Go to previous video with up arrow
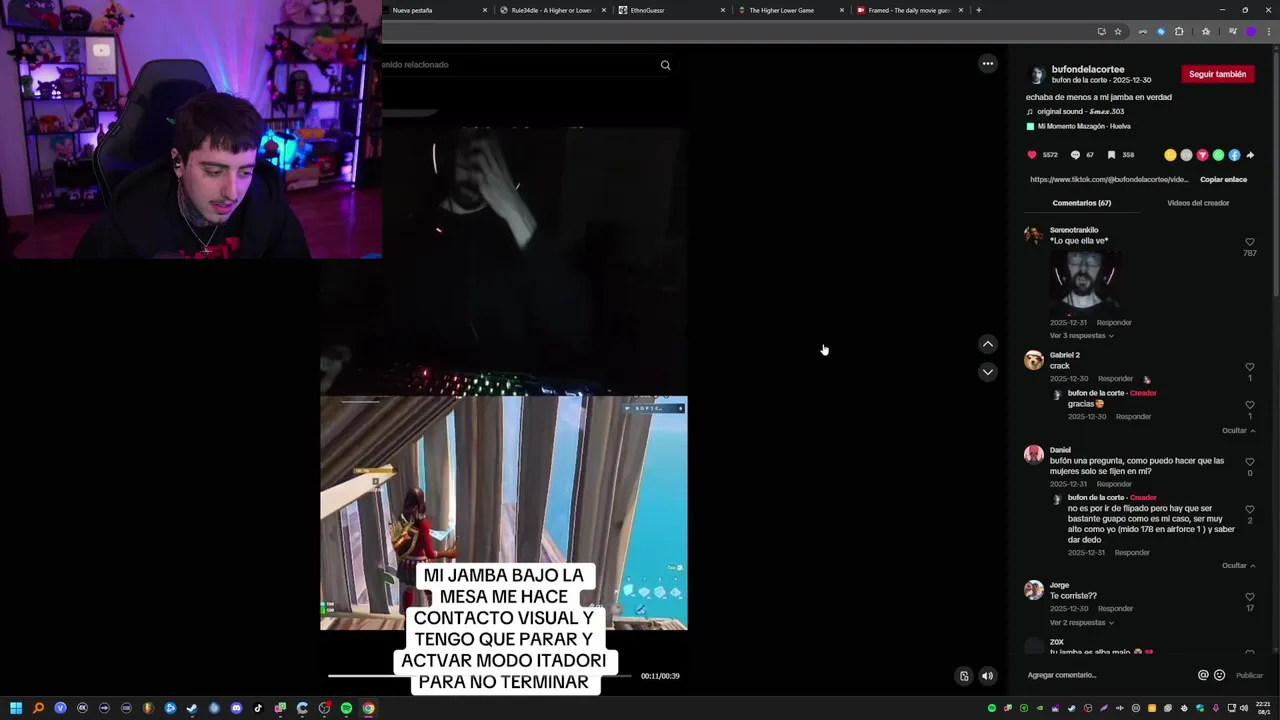1280x720 pixels. click(x=988, y=344)
